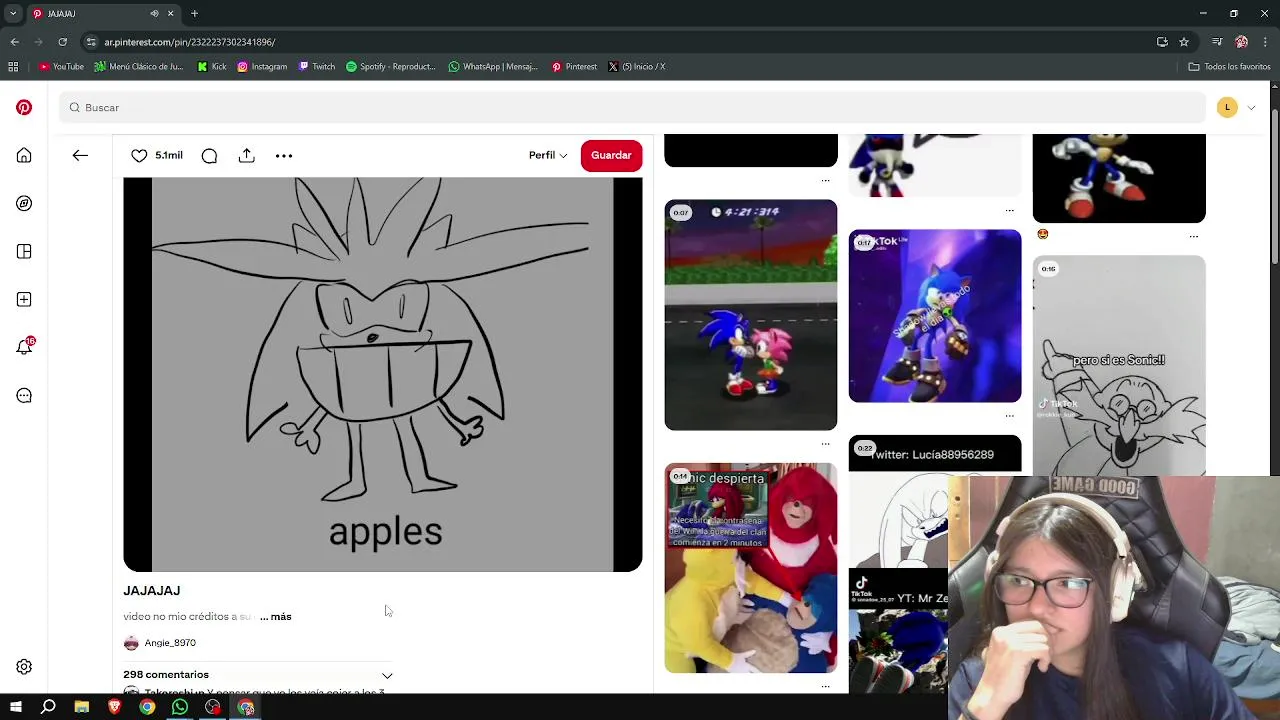Open the OBS icon in the taskbar
The height and width of the screenshot is (720, 1280).
213,707
